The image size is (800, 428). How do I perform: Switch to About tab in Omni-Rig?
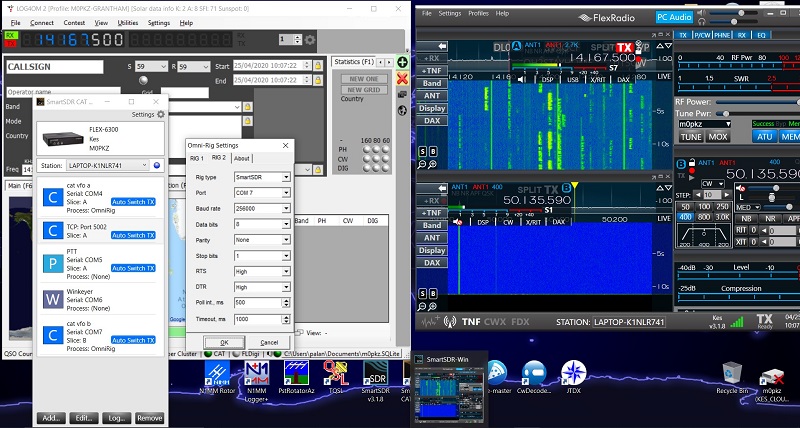pyautogui.click(x=242, y=158)
